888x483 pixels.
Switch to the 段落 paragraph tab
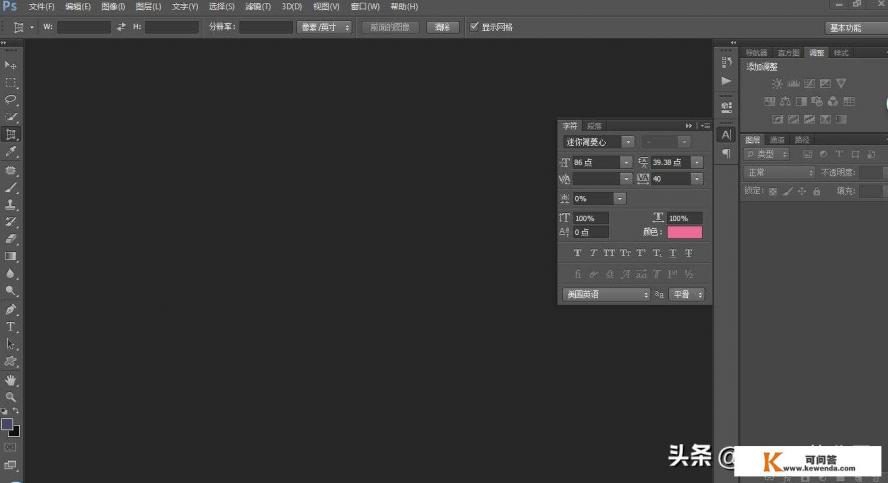point(594,126)
